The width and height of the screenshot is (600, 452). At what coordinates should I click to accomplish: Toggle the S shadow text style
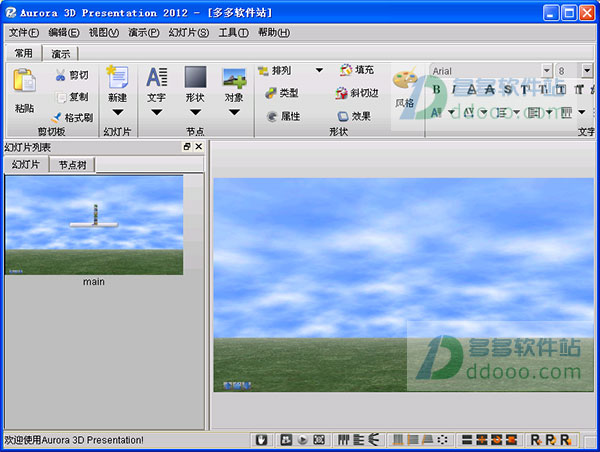507,90
